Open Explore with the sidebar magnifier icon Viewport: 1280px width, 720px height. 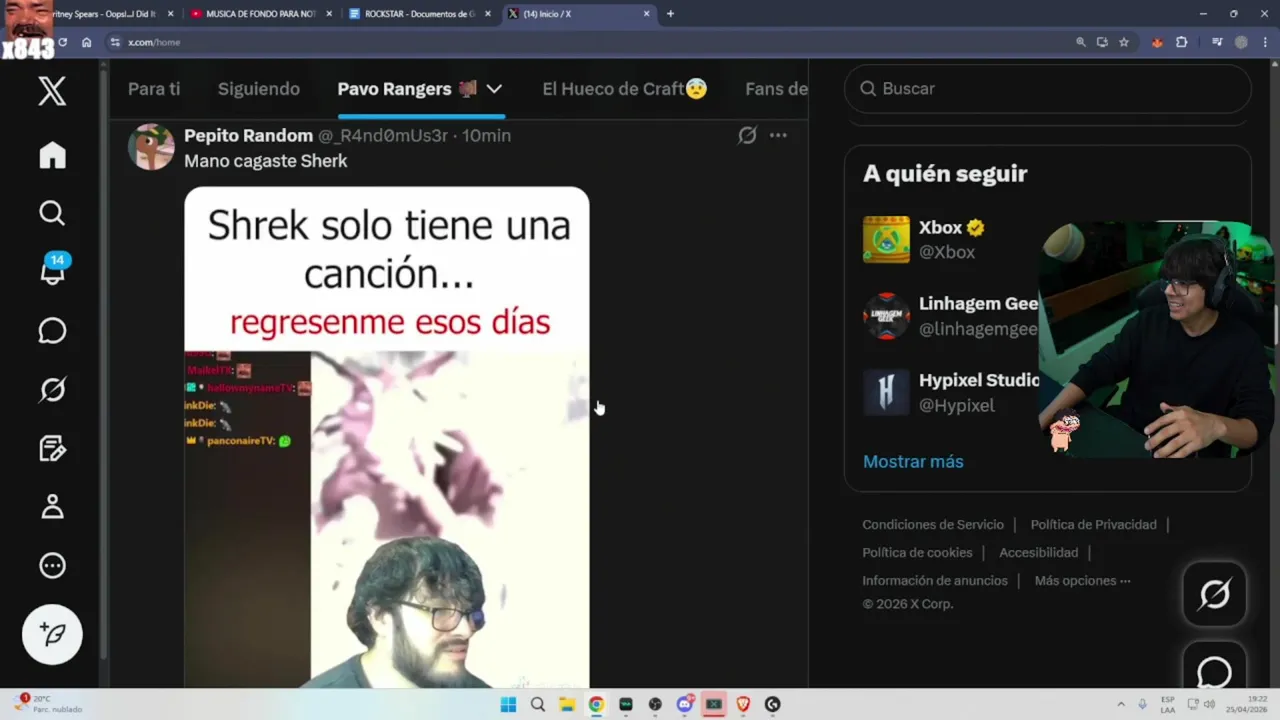(52, 213)
